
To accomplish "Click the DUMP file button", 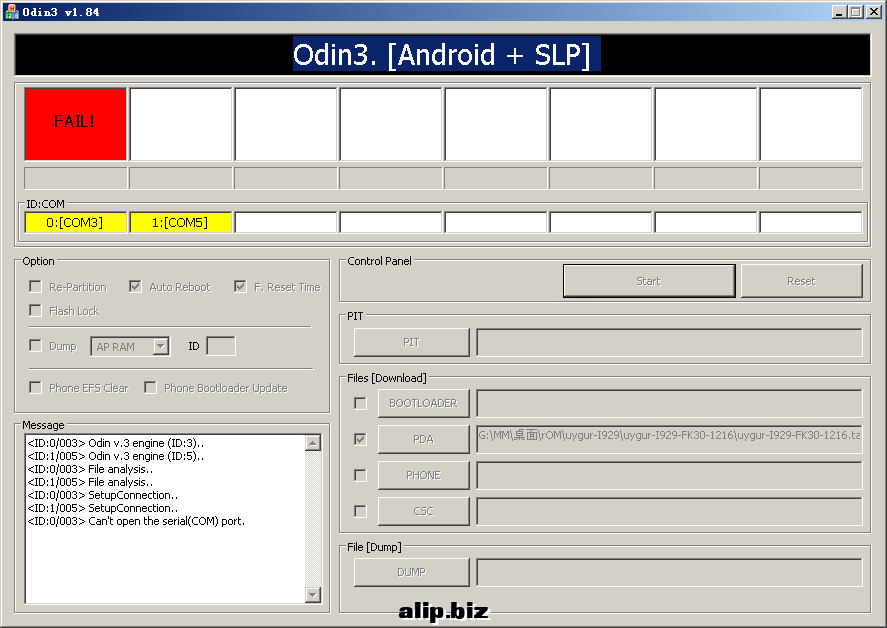I will click(x=412, y=573).
